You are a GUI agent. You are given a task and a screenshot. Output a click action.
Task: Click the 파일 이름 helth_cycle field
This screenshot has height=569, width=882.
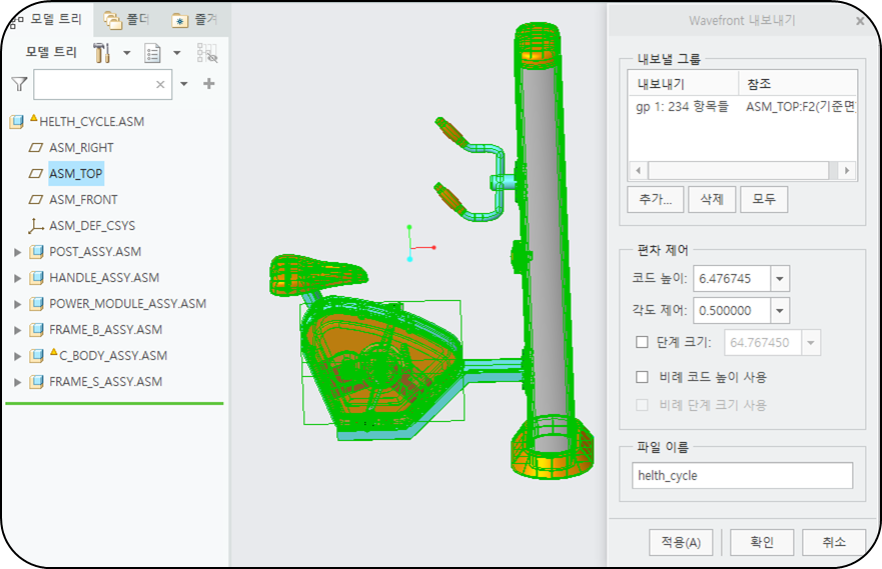(x=742, y=476)
